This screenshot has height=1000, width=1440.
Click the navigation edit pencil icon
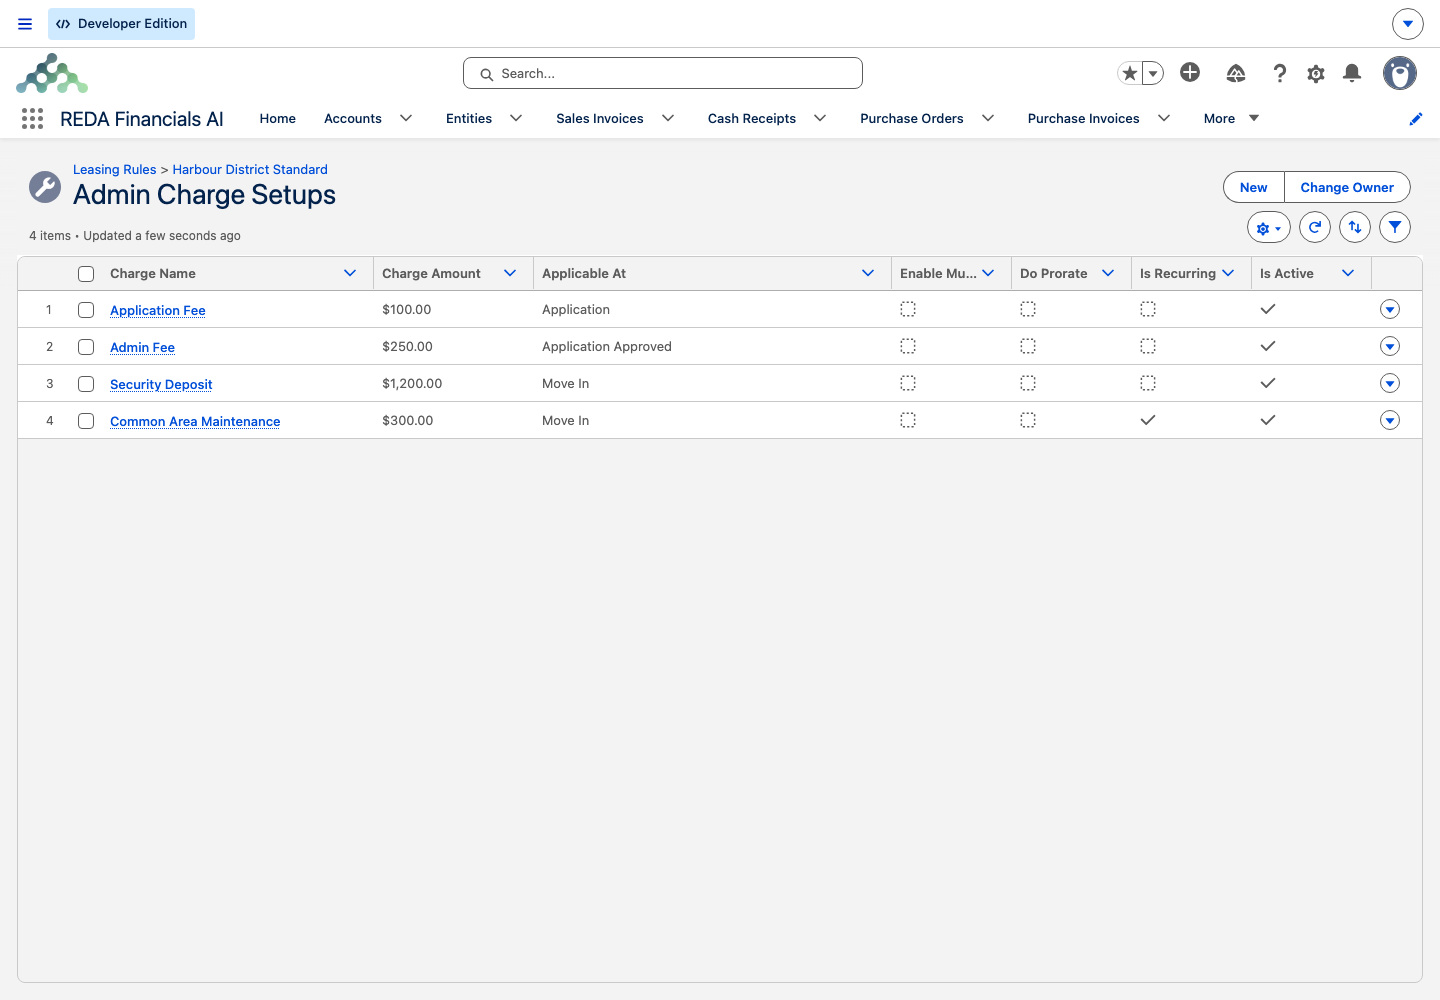1416,119
